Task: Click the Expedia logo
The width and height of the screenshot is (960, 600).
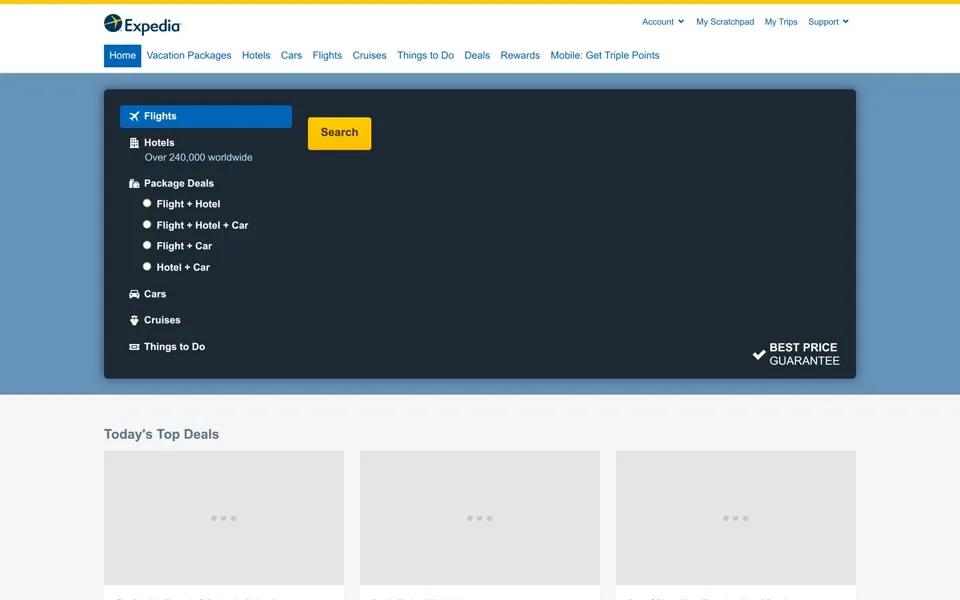Action: pyautogui.click(x=143, y=24)
